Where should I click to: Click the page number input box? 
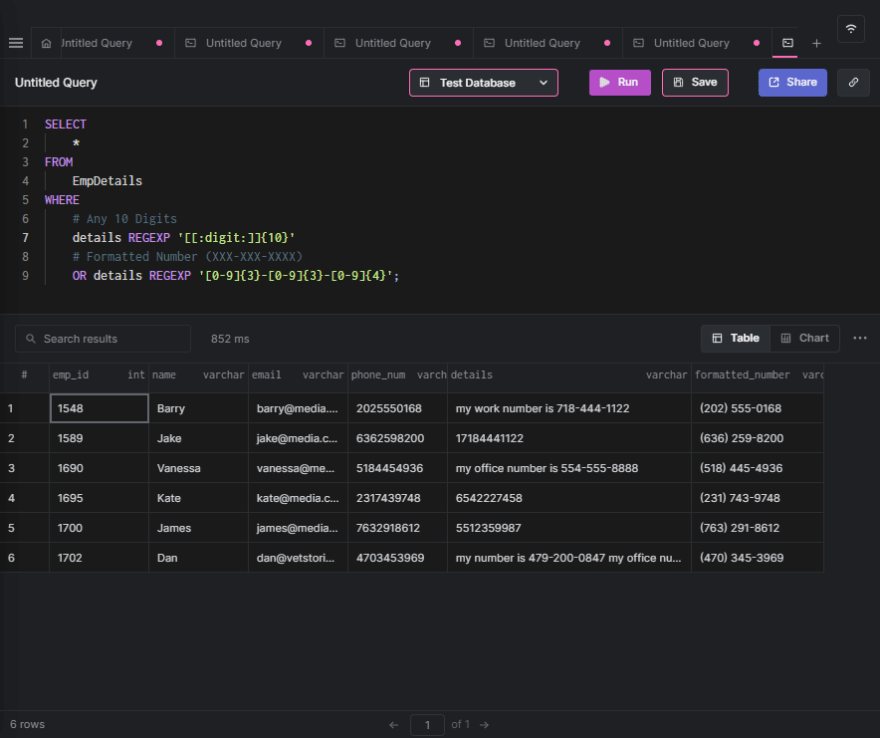(x=427, y=725)
